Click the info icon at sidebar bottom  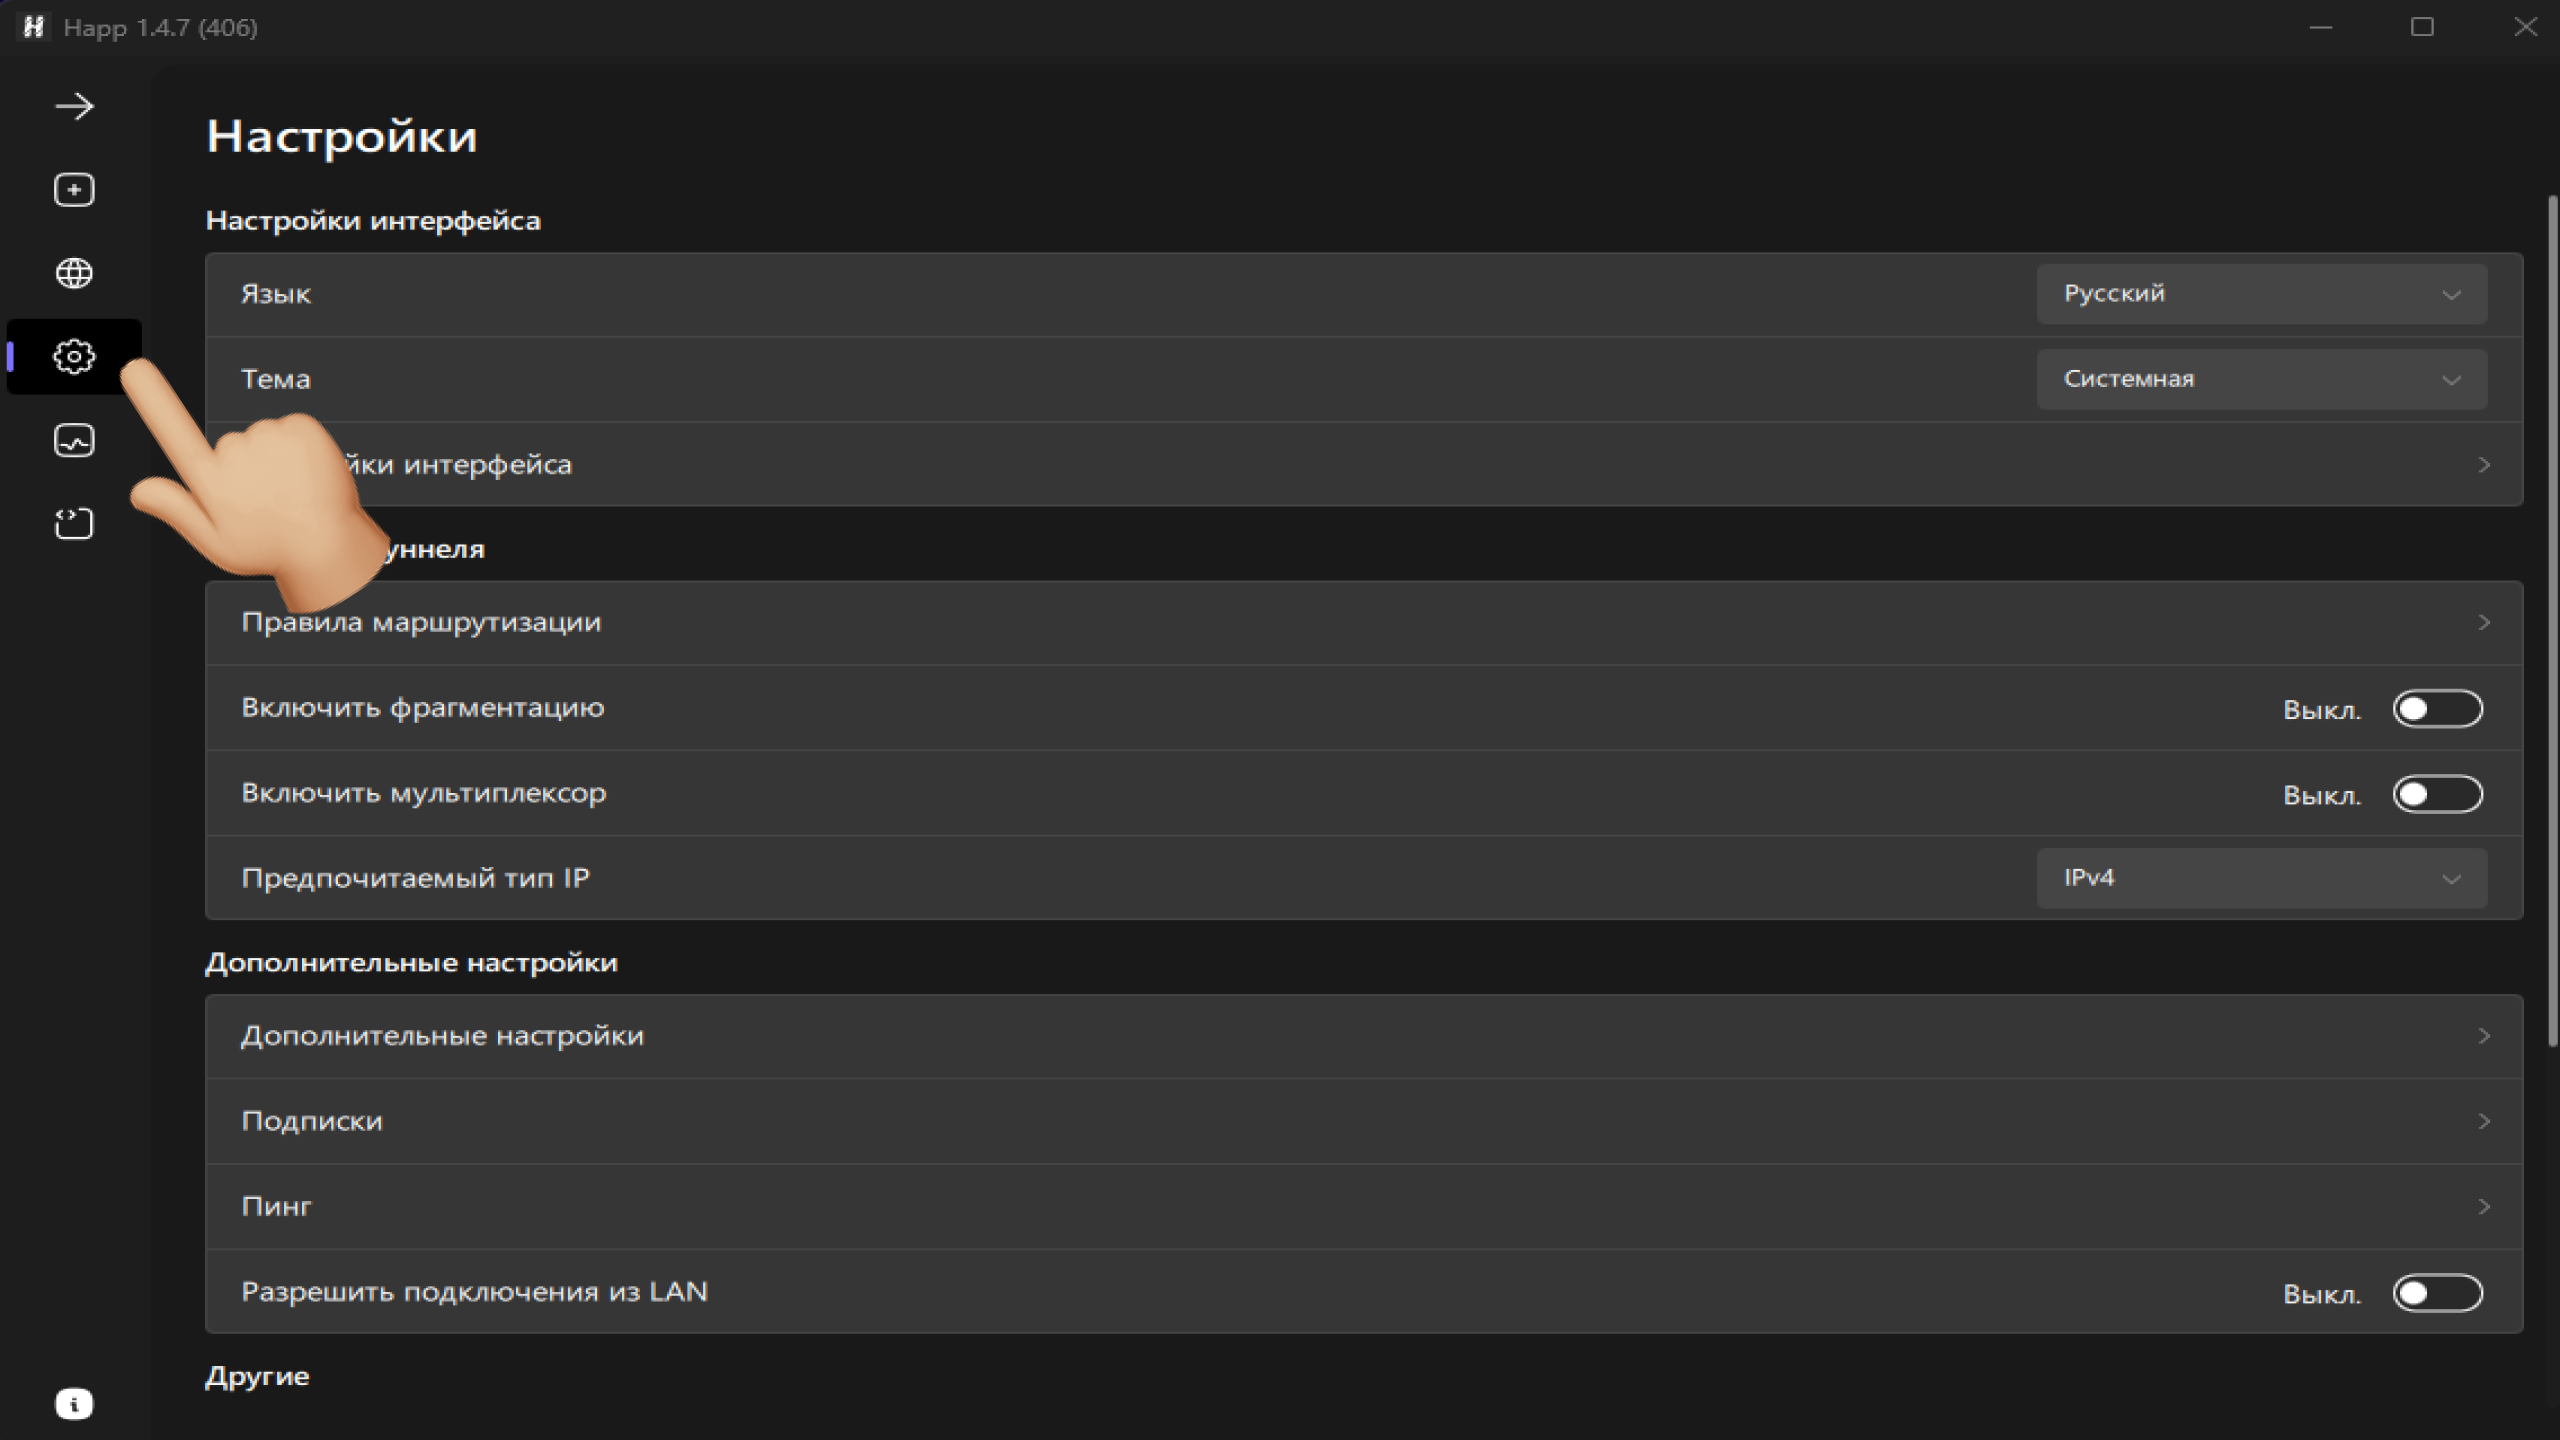74,1404
